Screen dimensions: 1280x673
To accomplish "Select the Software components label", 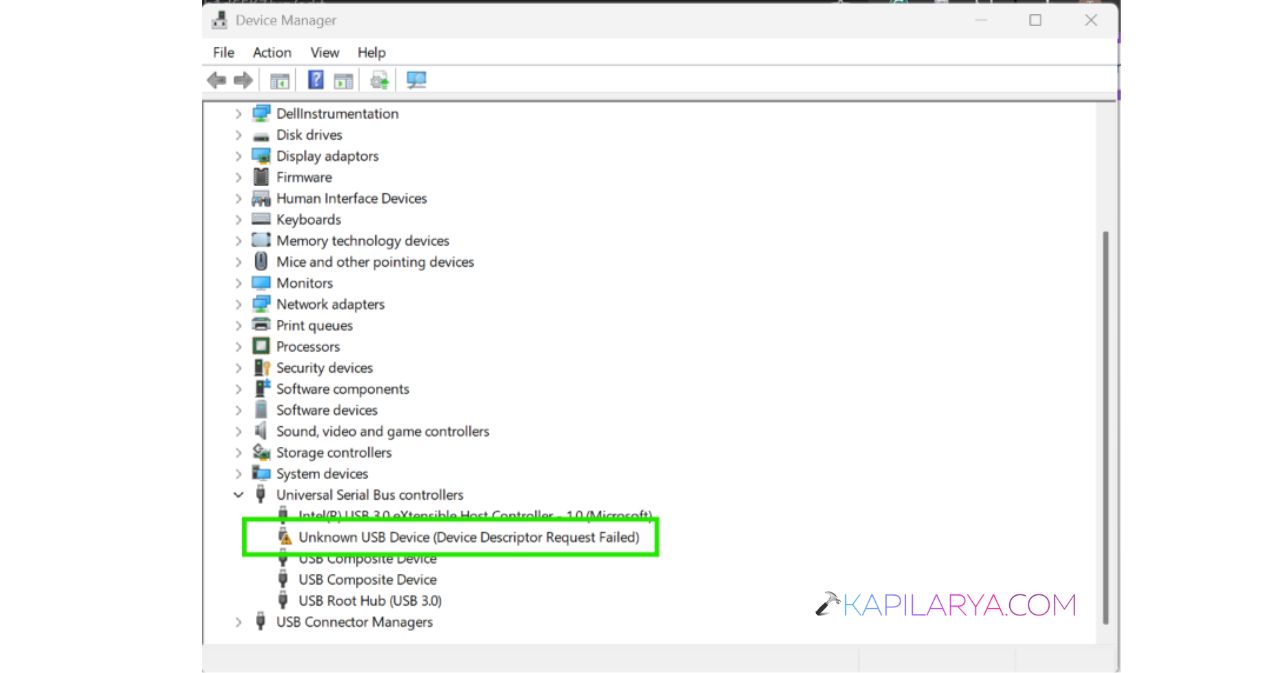I will 343,389.
